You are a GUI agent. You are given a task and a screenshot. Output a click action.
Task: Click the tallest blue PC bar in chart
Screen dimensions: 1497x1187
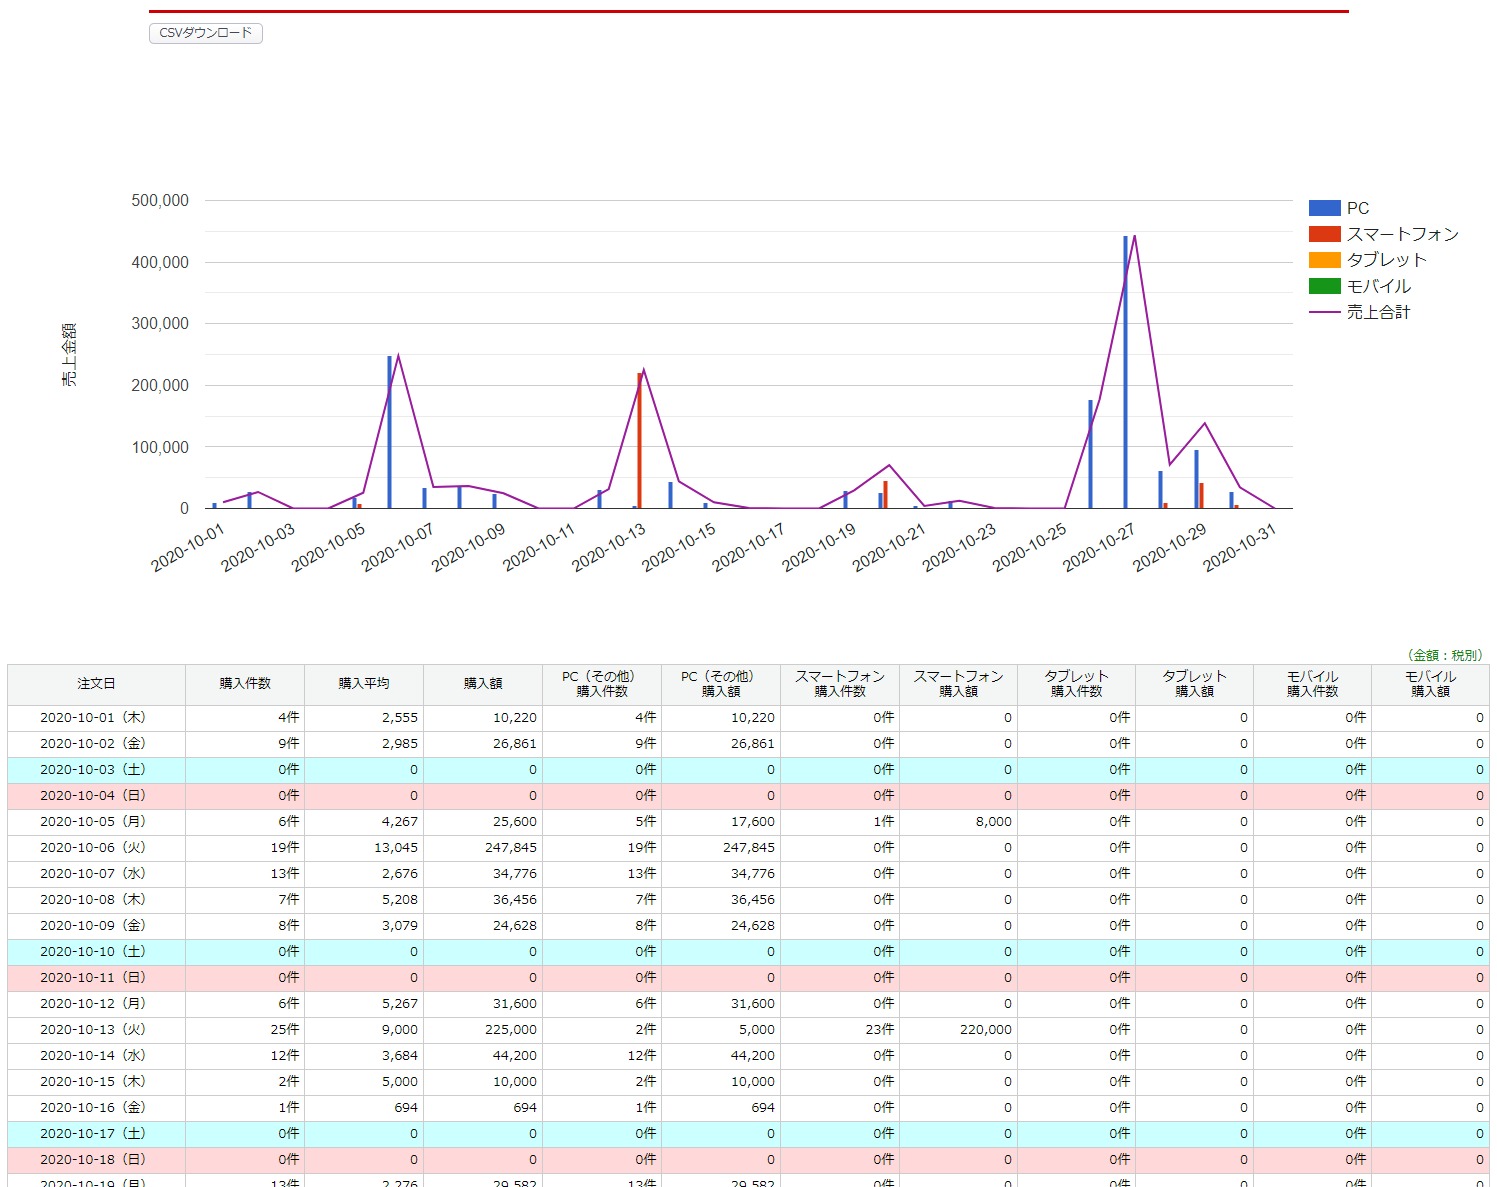(x=1125, y=380)
